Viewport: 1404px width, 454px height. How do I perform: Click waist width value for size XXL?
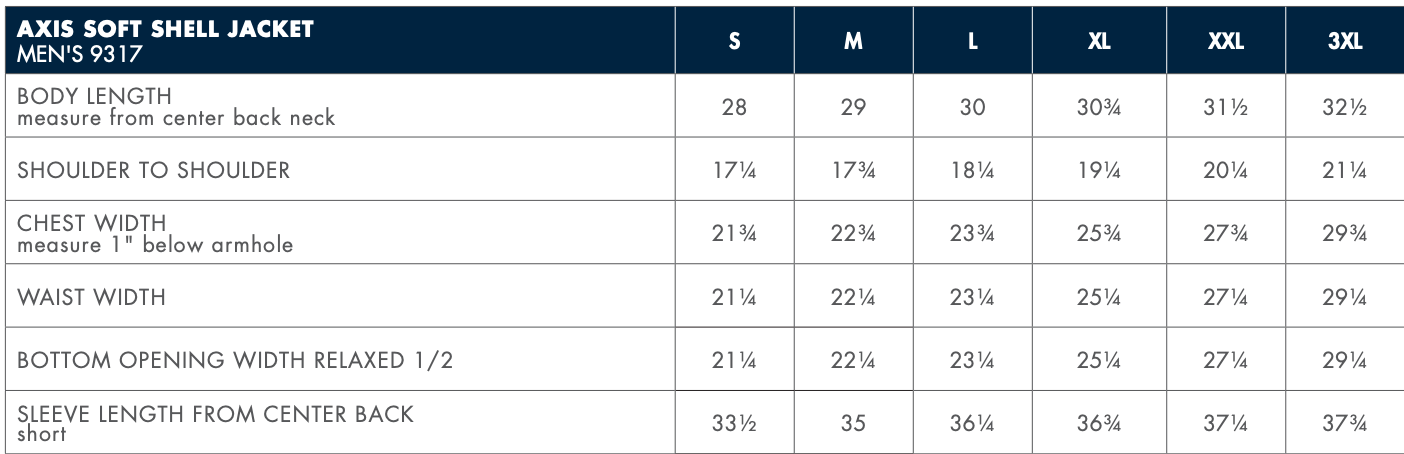pyautogui.click(x=1225, y=297)
